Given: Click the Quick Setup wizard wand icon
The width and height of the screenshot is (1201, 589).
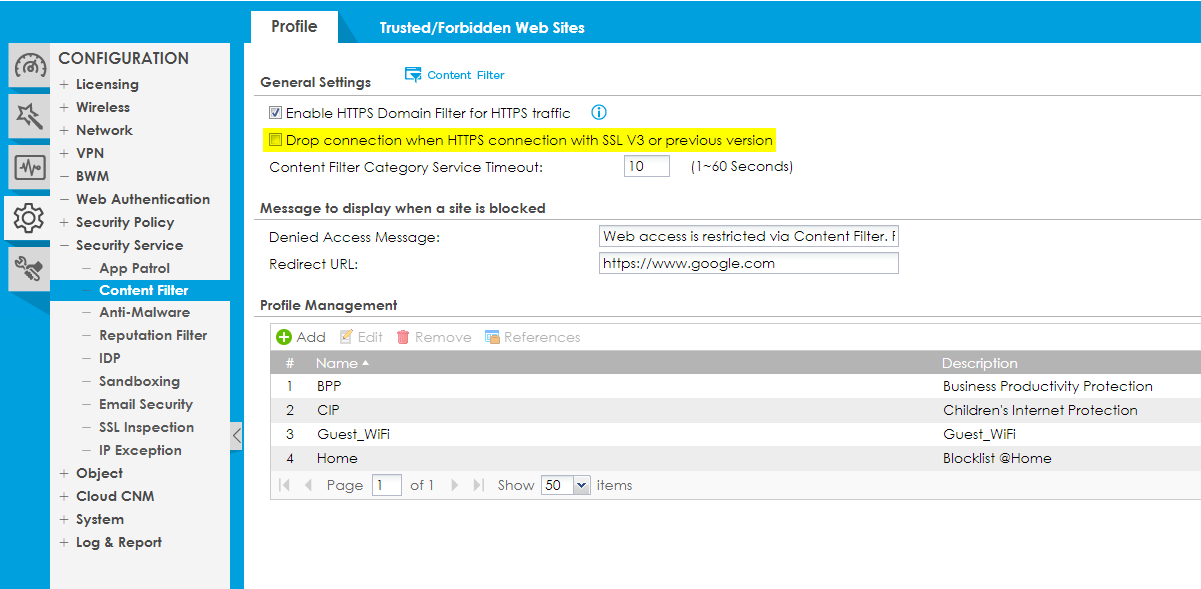Looking at the screenshot, I should point(29,116).
